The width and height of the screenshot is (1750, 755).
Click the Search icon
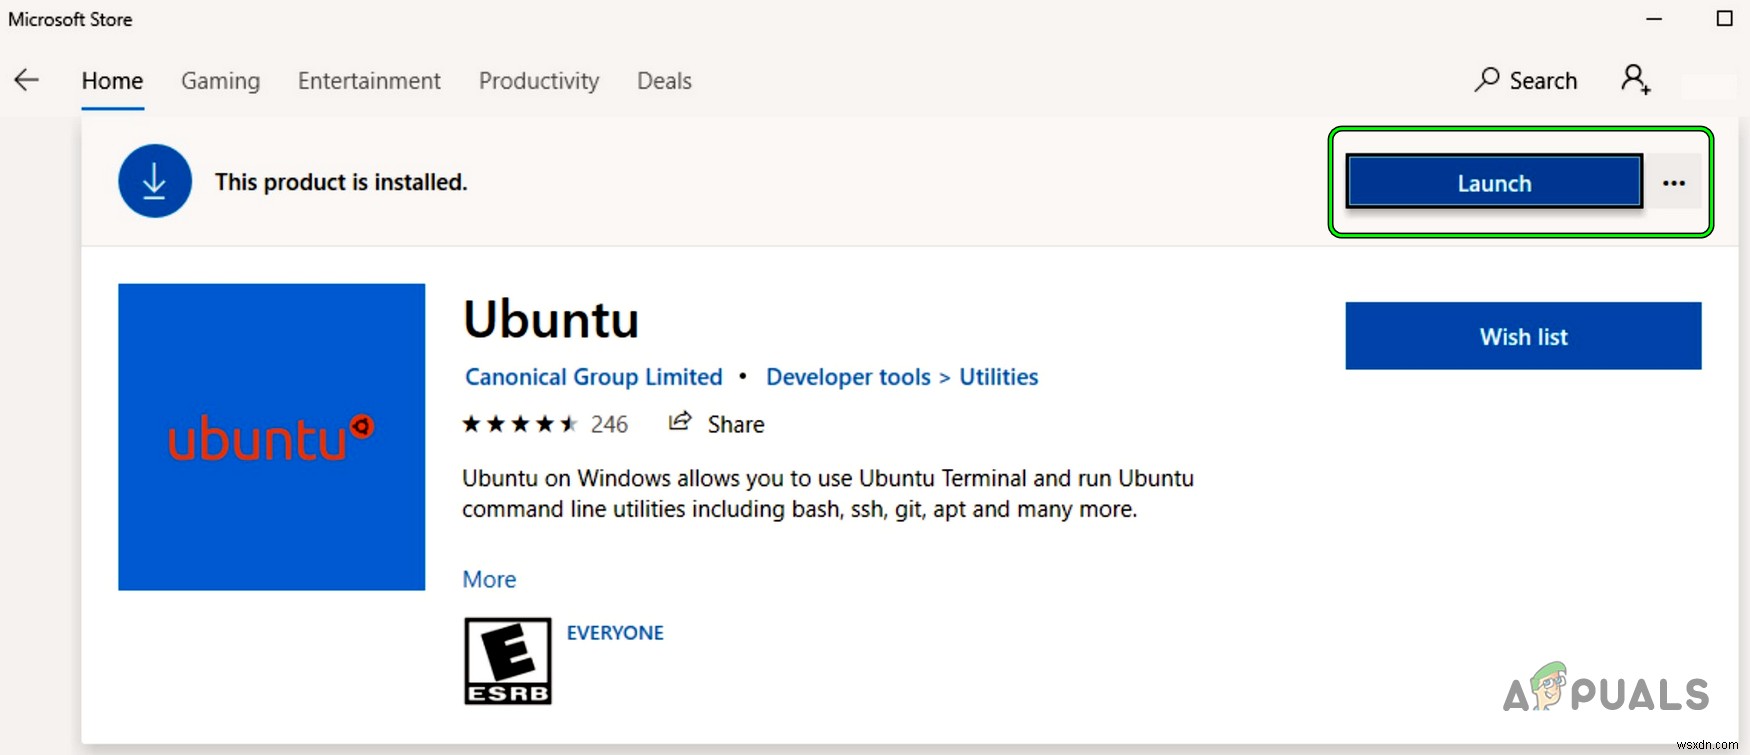click(1489, 80)
